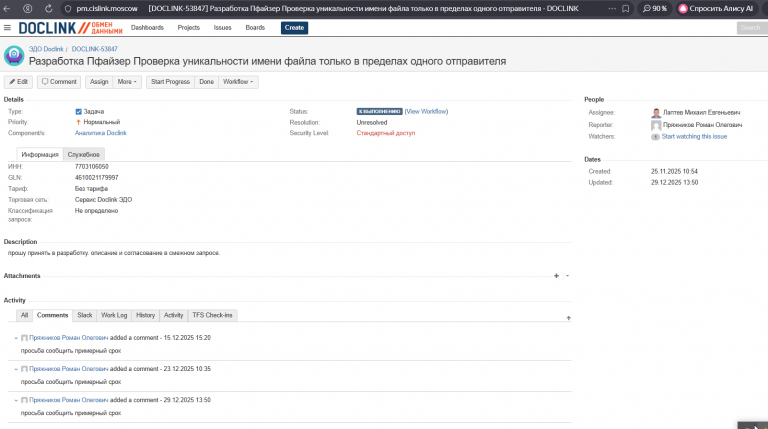This screenshot has height=429, width=768.
Task: Click the watchers count badge
Action: 655,137
